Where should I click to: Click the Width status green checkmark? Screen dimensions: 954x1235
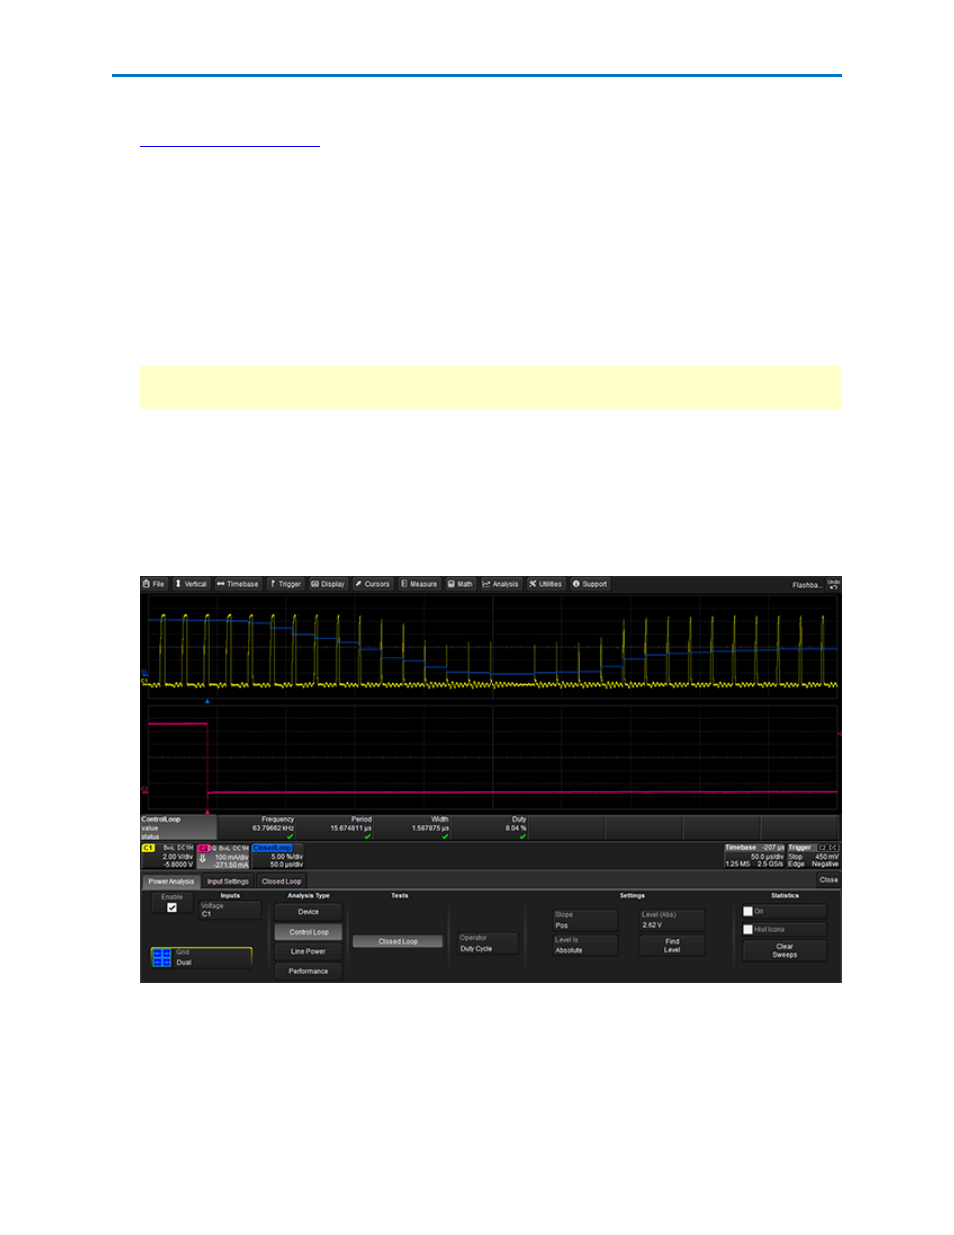click(445, 836)
